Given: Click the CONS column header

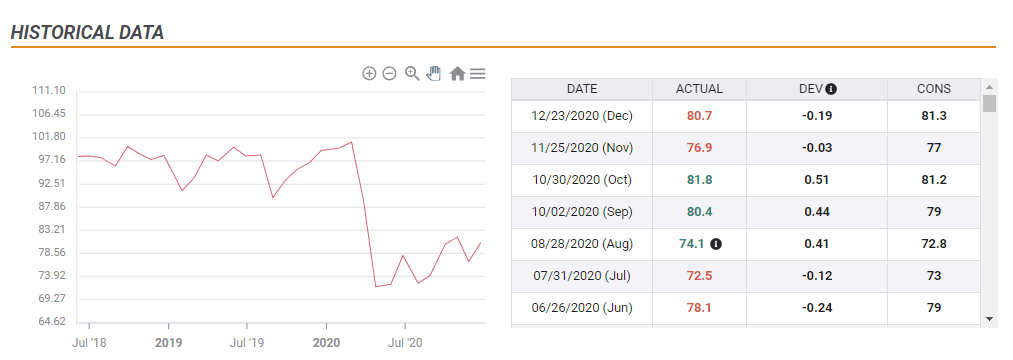Looking at the screenshot, I should (934, 89).
